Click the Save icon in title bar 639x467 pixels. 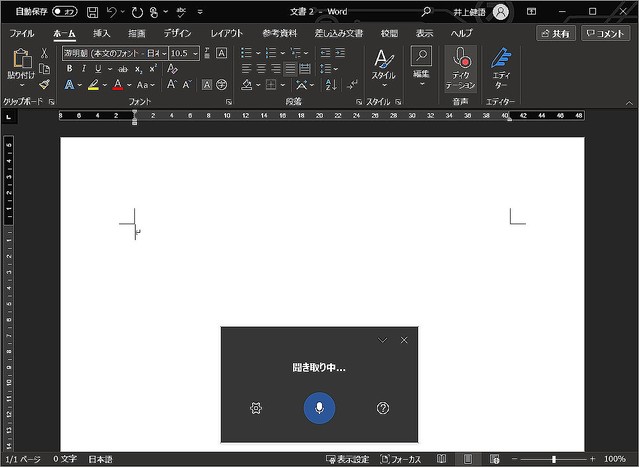pos(93,12)
